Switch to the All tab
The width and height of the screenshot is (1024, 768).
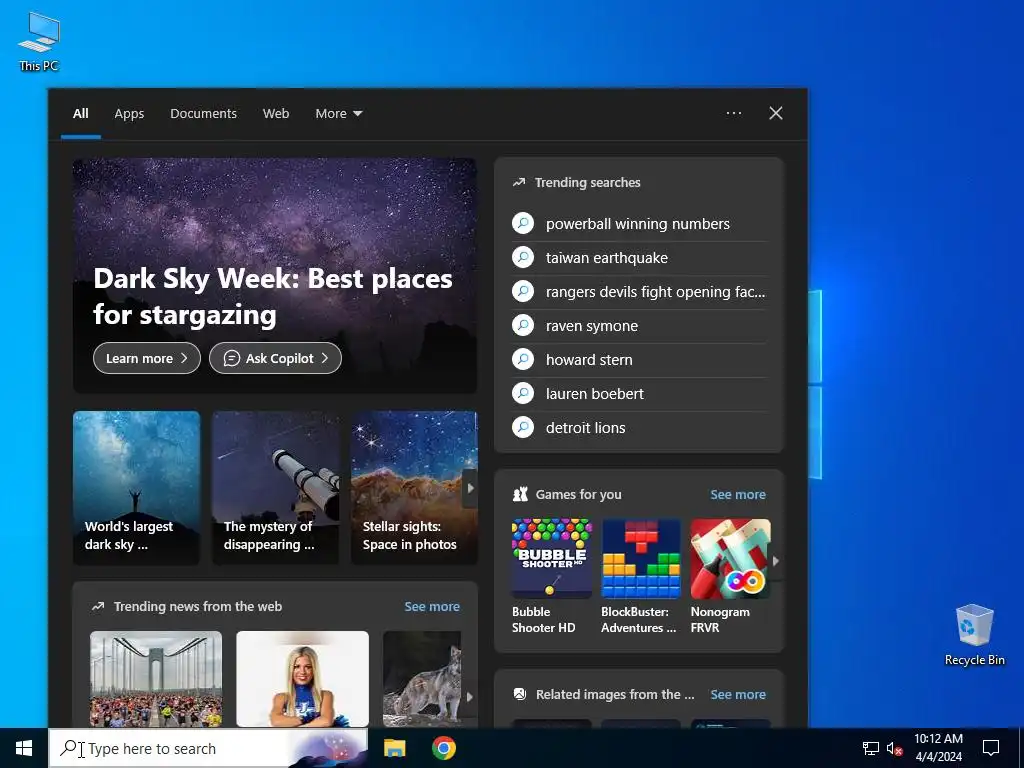tap(80, 114)
